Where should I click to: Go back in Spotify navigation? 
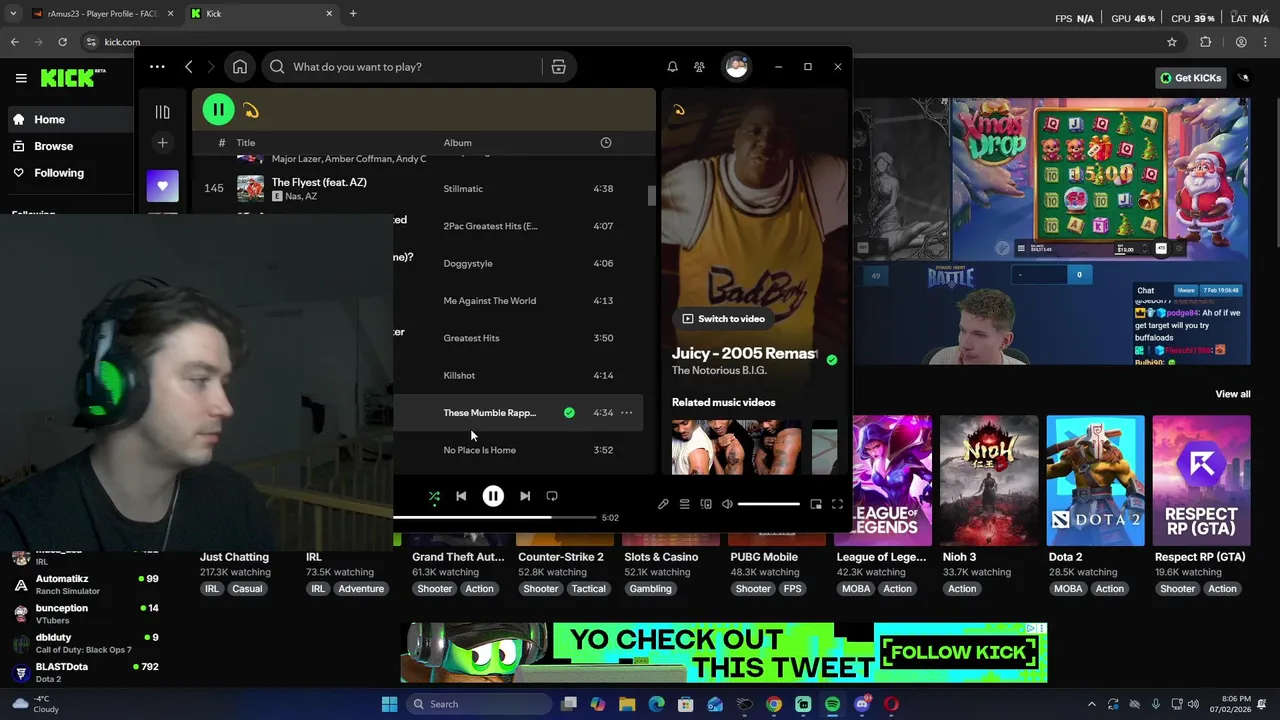pyautogui.click(x=189, y=67)
